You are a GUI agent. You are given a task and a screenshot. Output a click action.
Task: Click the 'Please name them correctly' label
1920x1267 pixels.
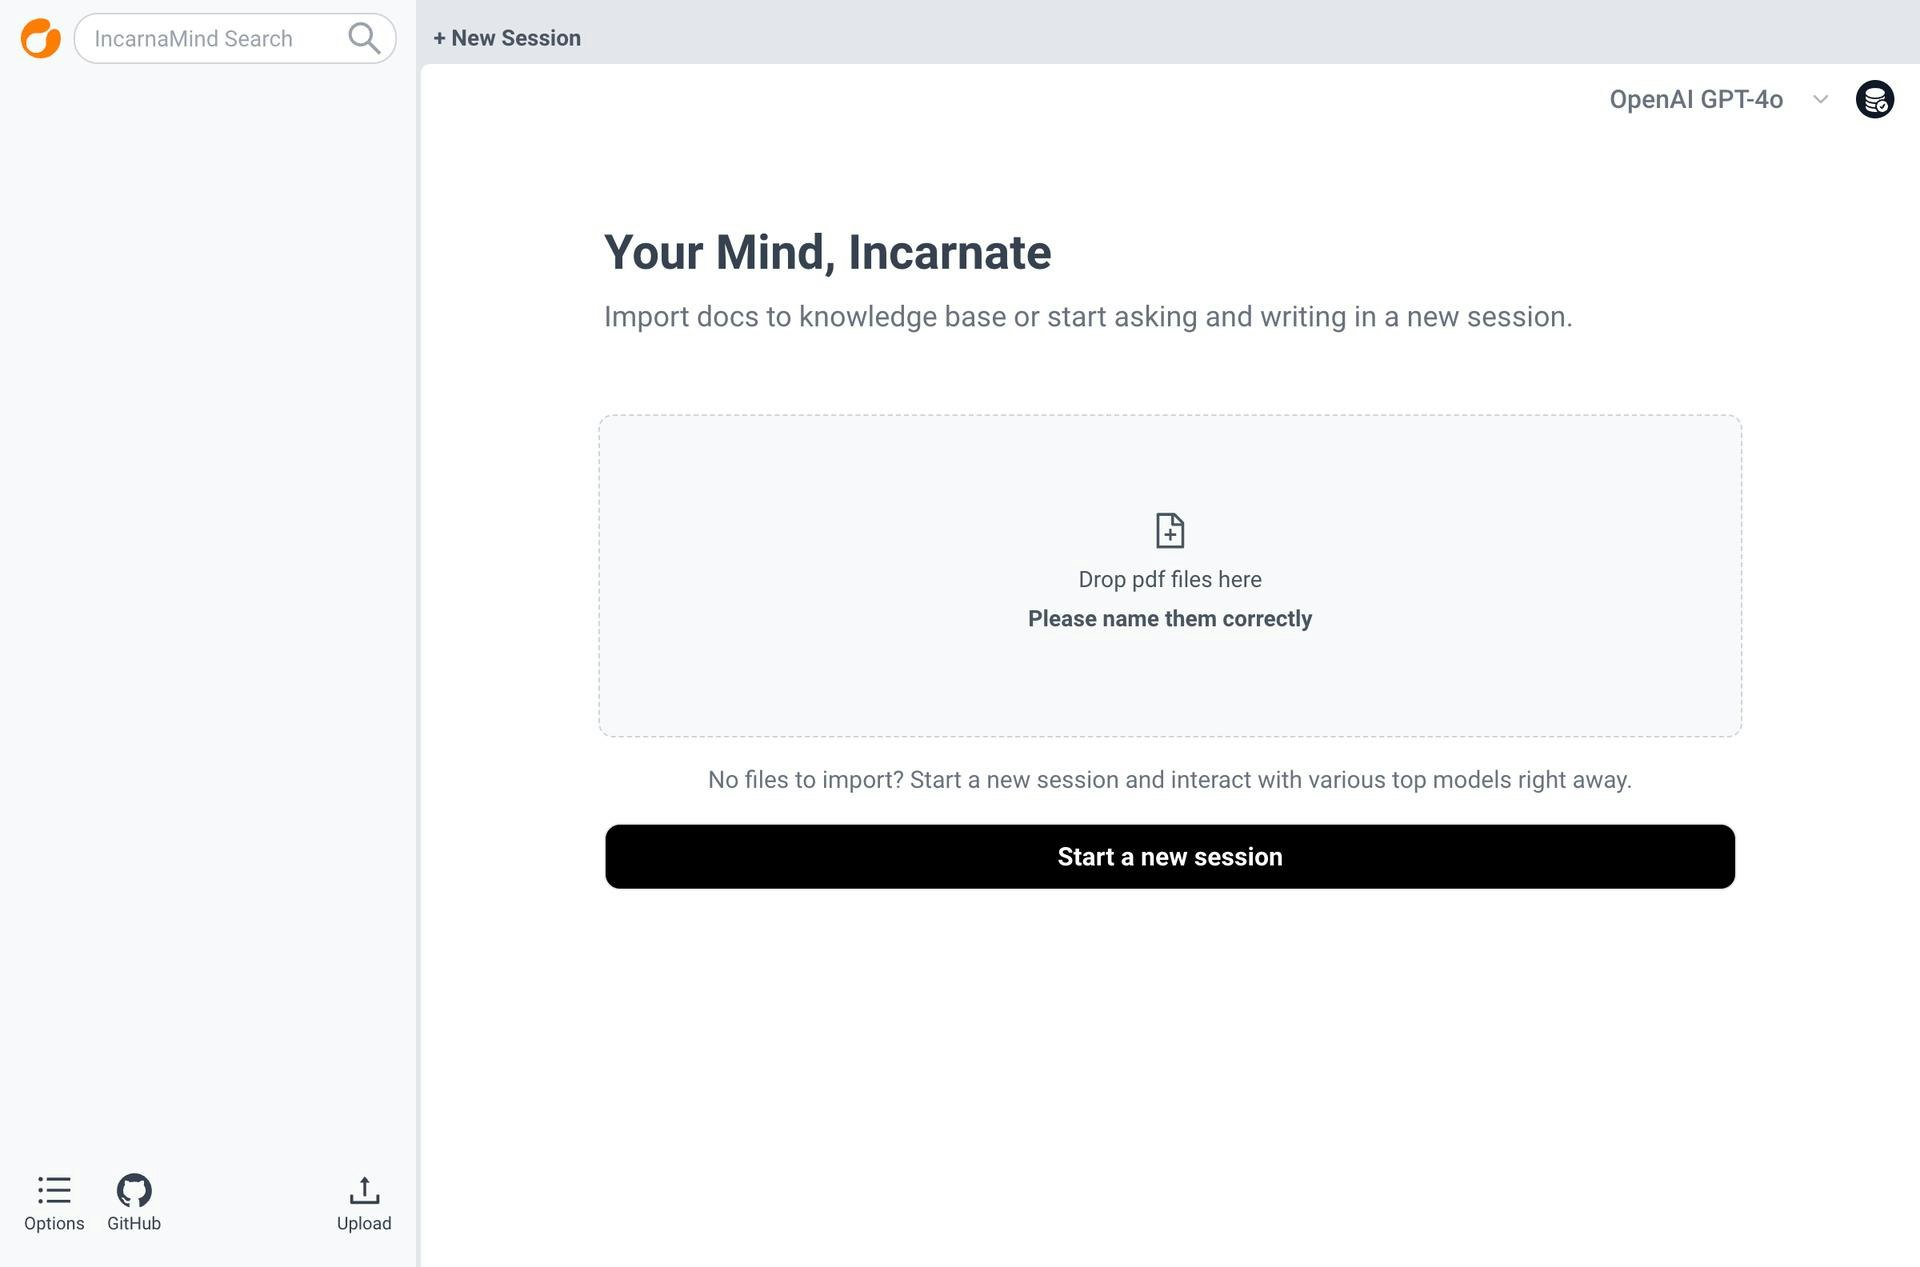(x=1169, y=618)
